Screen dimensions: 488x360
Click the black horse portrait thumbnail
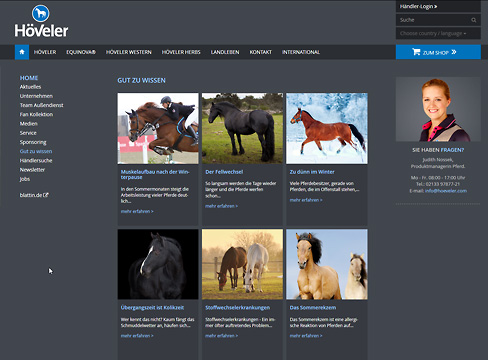click(x=158, y=264)
